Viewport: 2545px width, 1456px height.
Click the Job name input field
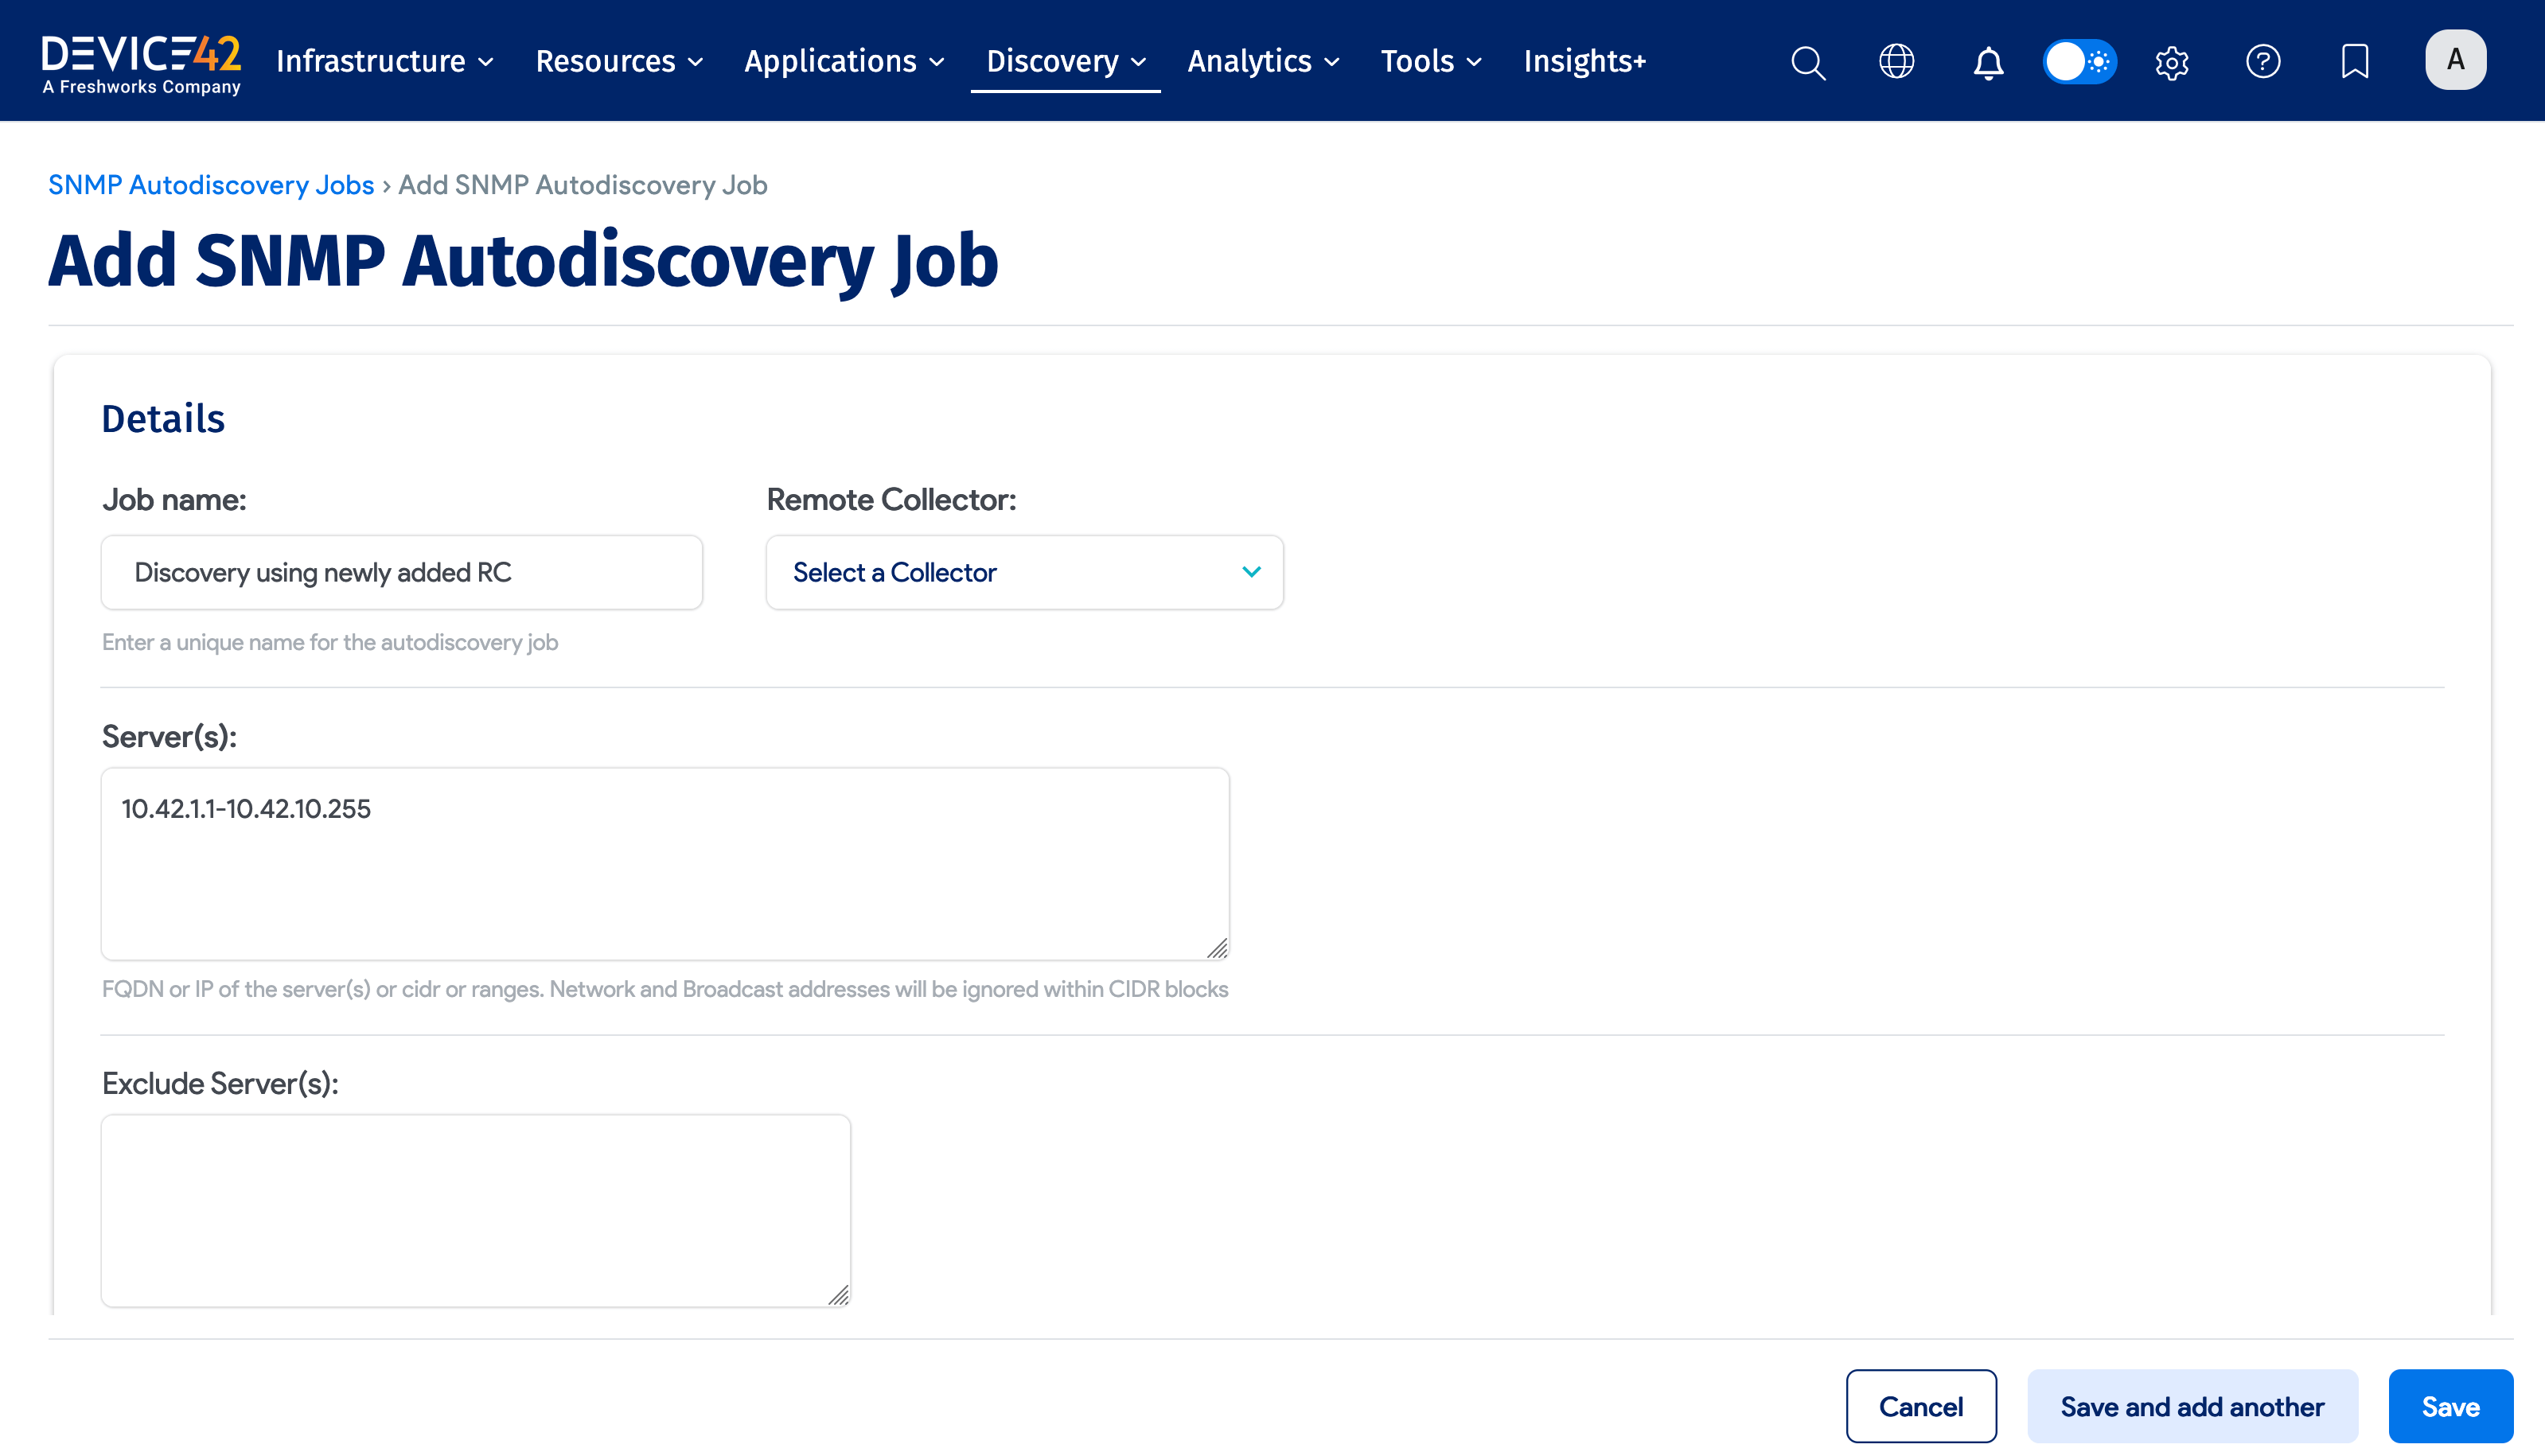(x=401, y=572)
